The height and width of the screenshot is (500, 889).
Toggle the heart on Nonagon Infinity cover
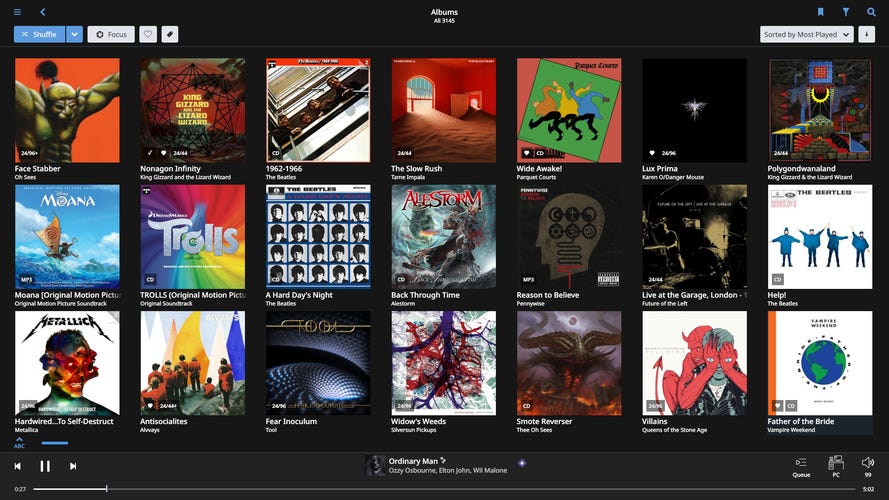[163, 153]
